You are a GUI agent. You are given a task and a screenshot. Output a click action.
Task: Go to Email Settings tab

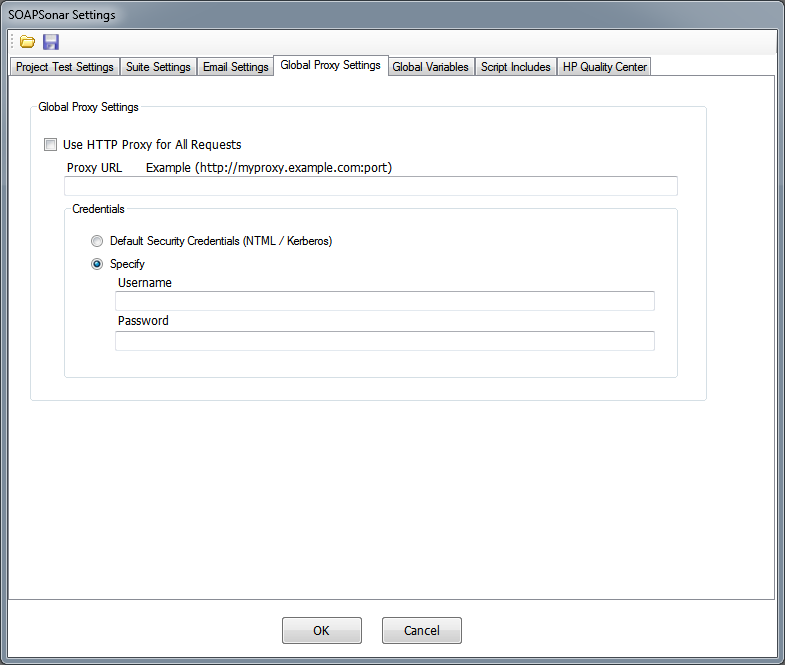tap(236, 67)
